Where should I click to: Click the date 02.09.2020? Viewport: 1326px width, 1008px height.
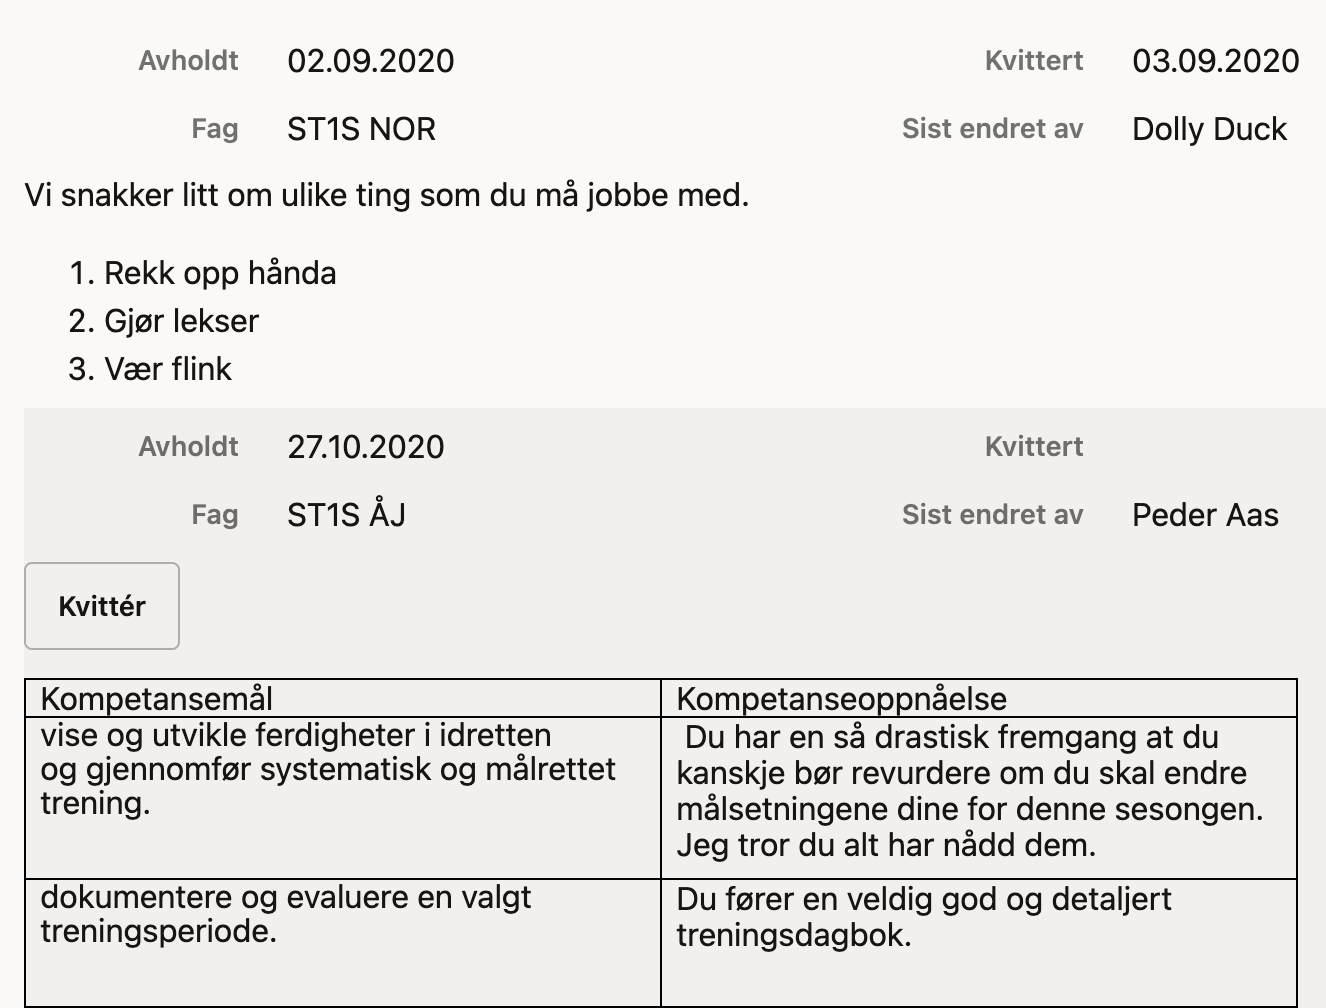[371, 61]
